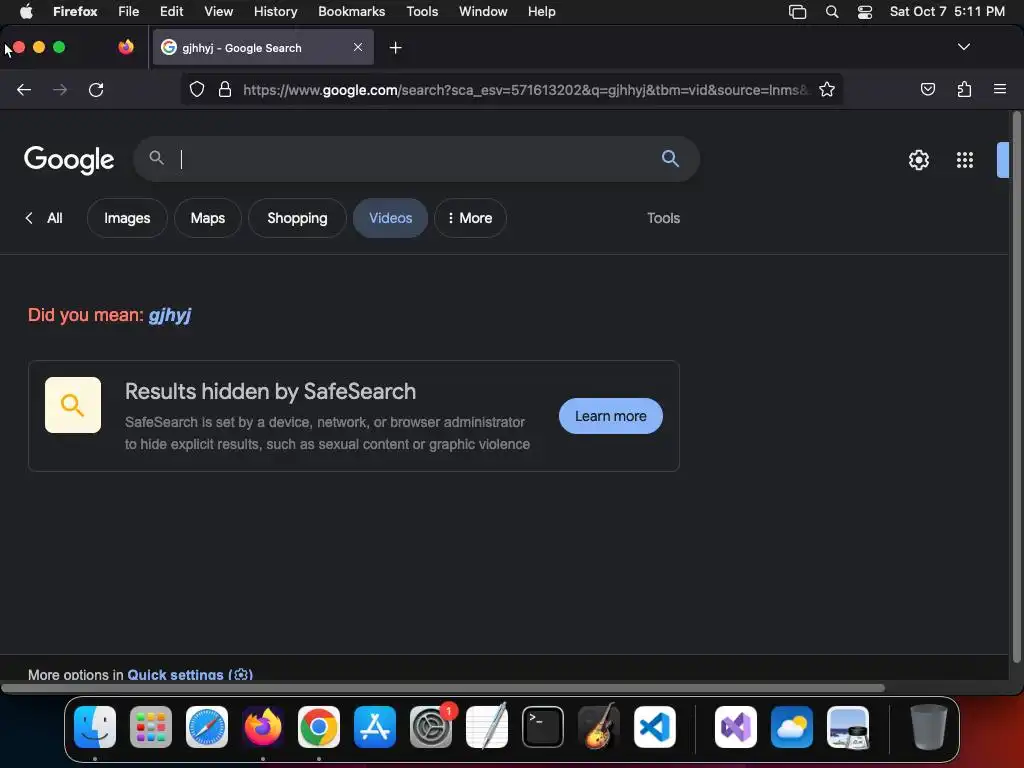Focus the Google search text field
The width and height of the screenshot is (1024, 768).
tap(418, 159)
